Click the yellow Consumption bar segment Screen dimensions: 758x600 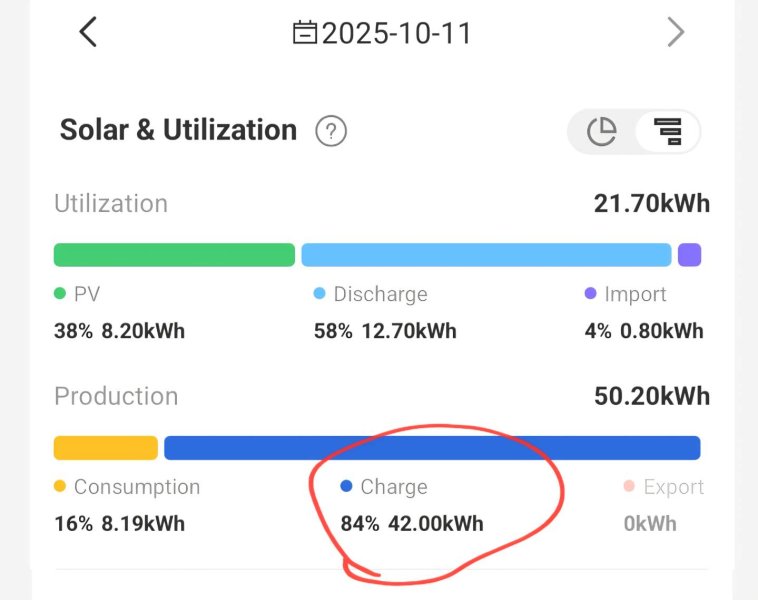[x=106, y=447]
